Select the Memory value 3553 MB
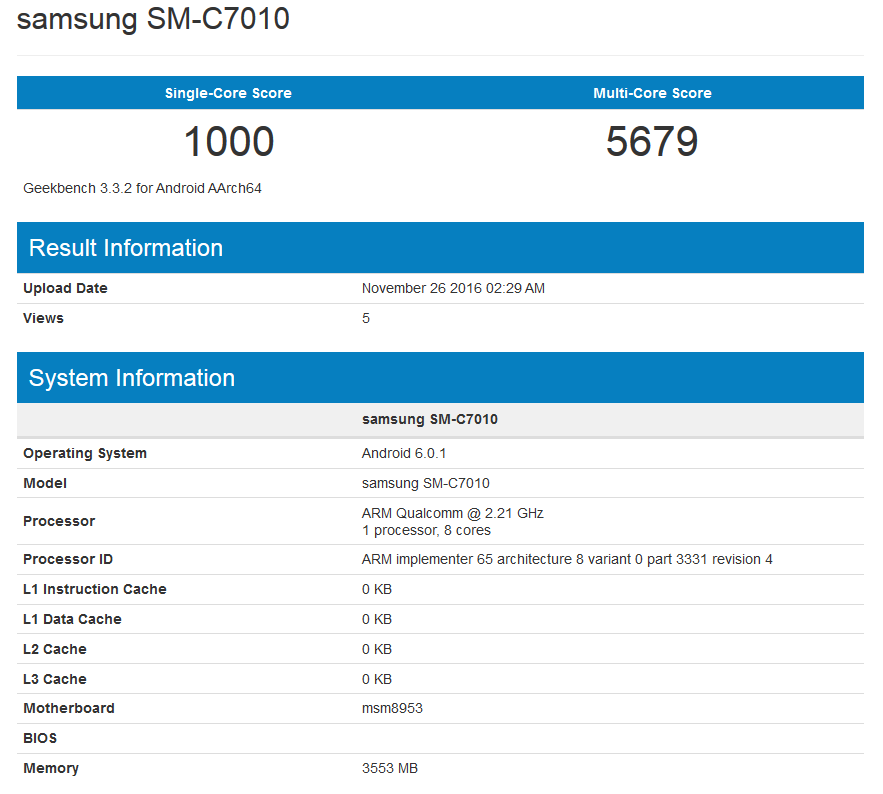Viewport: 883px width, 794px height. (x=390, y=768)
